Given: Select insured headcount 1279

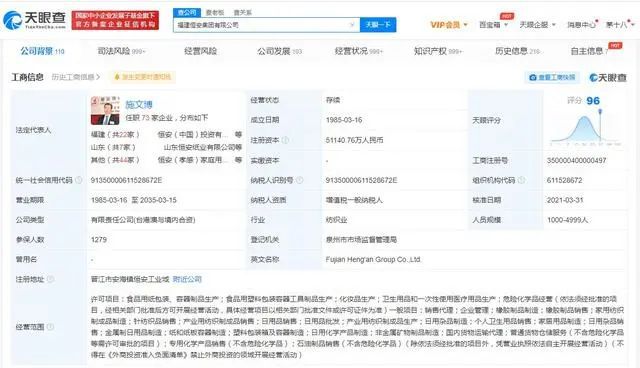Looking at the screenshot, I should click(99, 239).
